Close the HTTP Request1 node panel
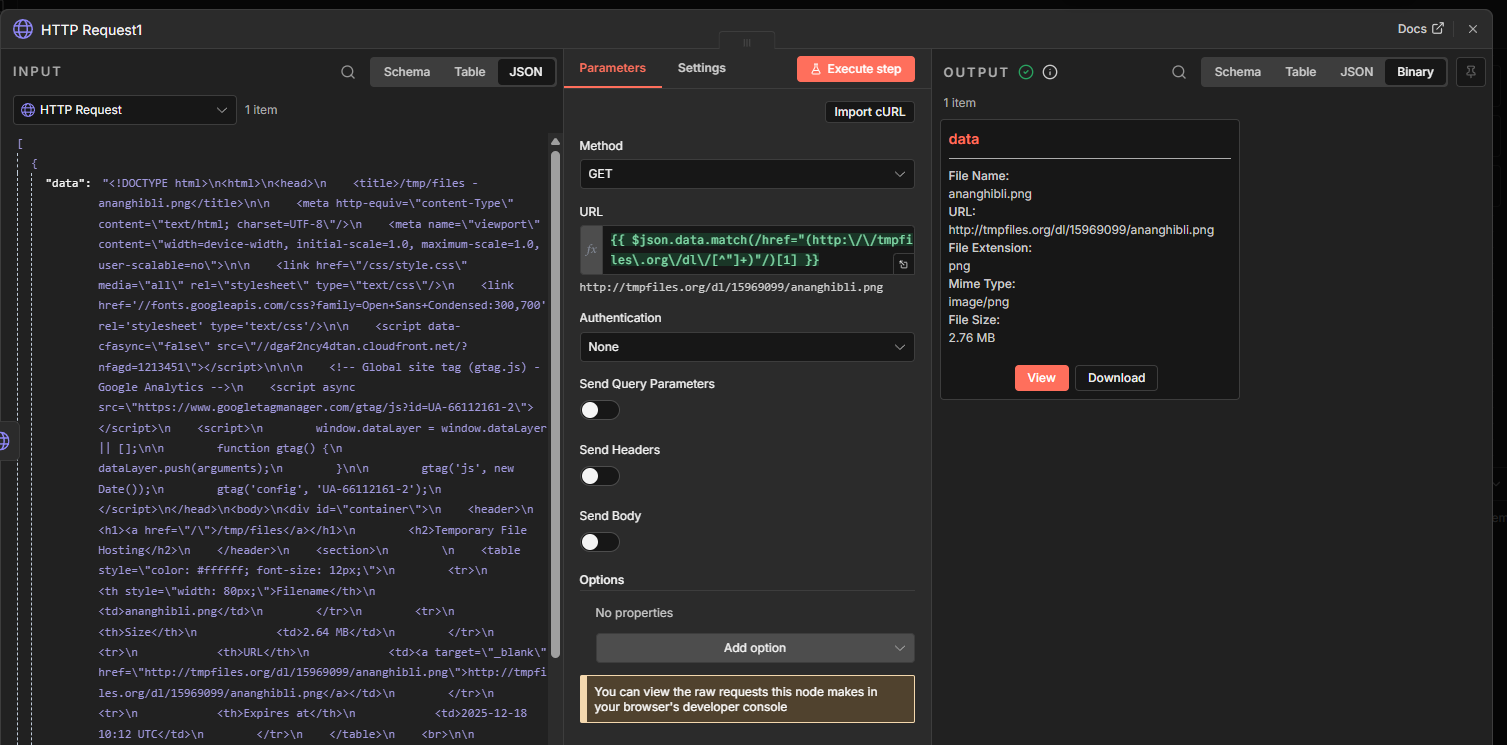 (1473, 29)
